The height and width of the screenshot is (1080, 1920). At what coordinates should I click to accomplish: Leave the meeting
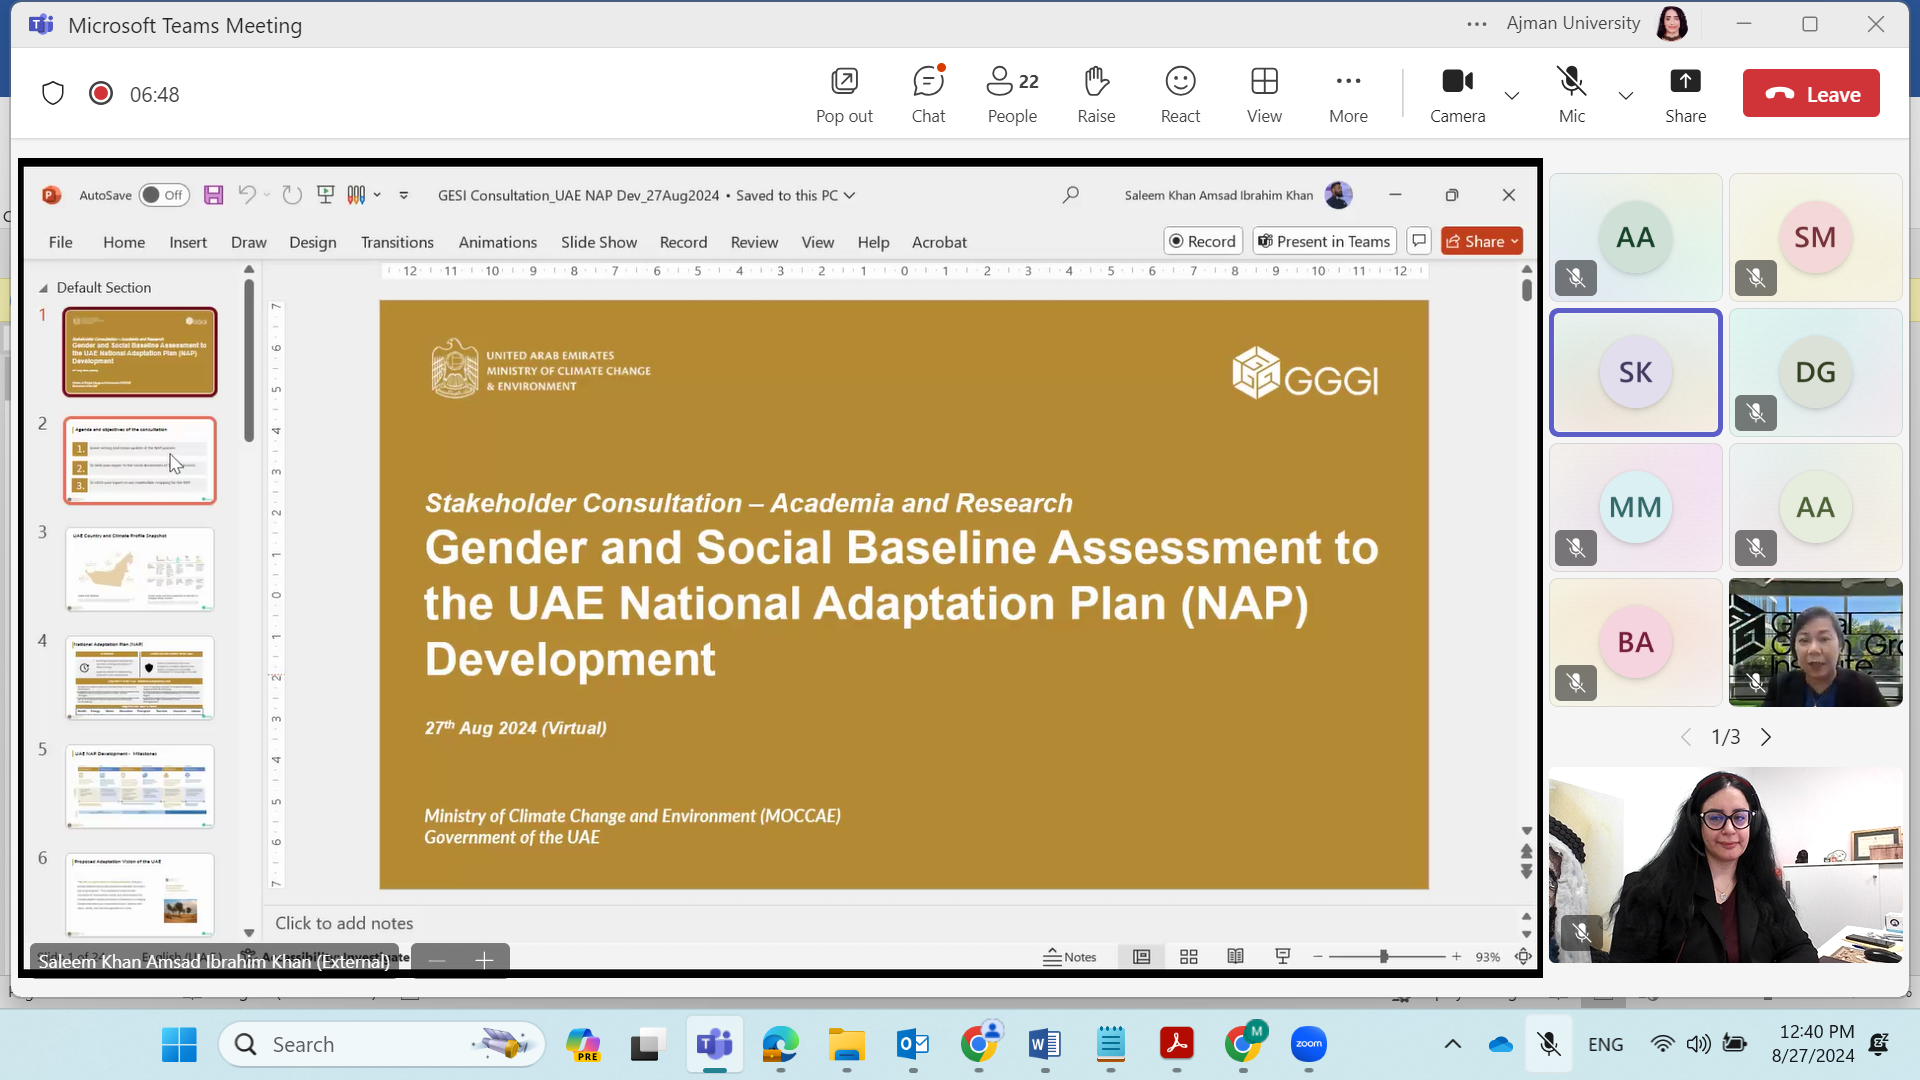pyautogui.click(x=1811, y=94)
